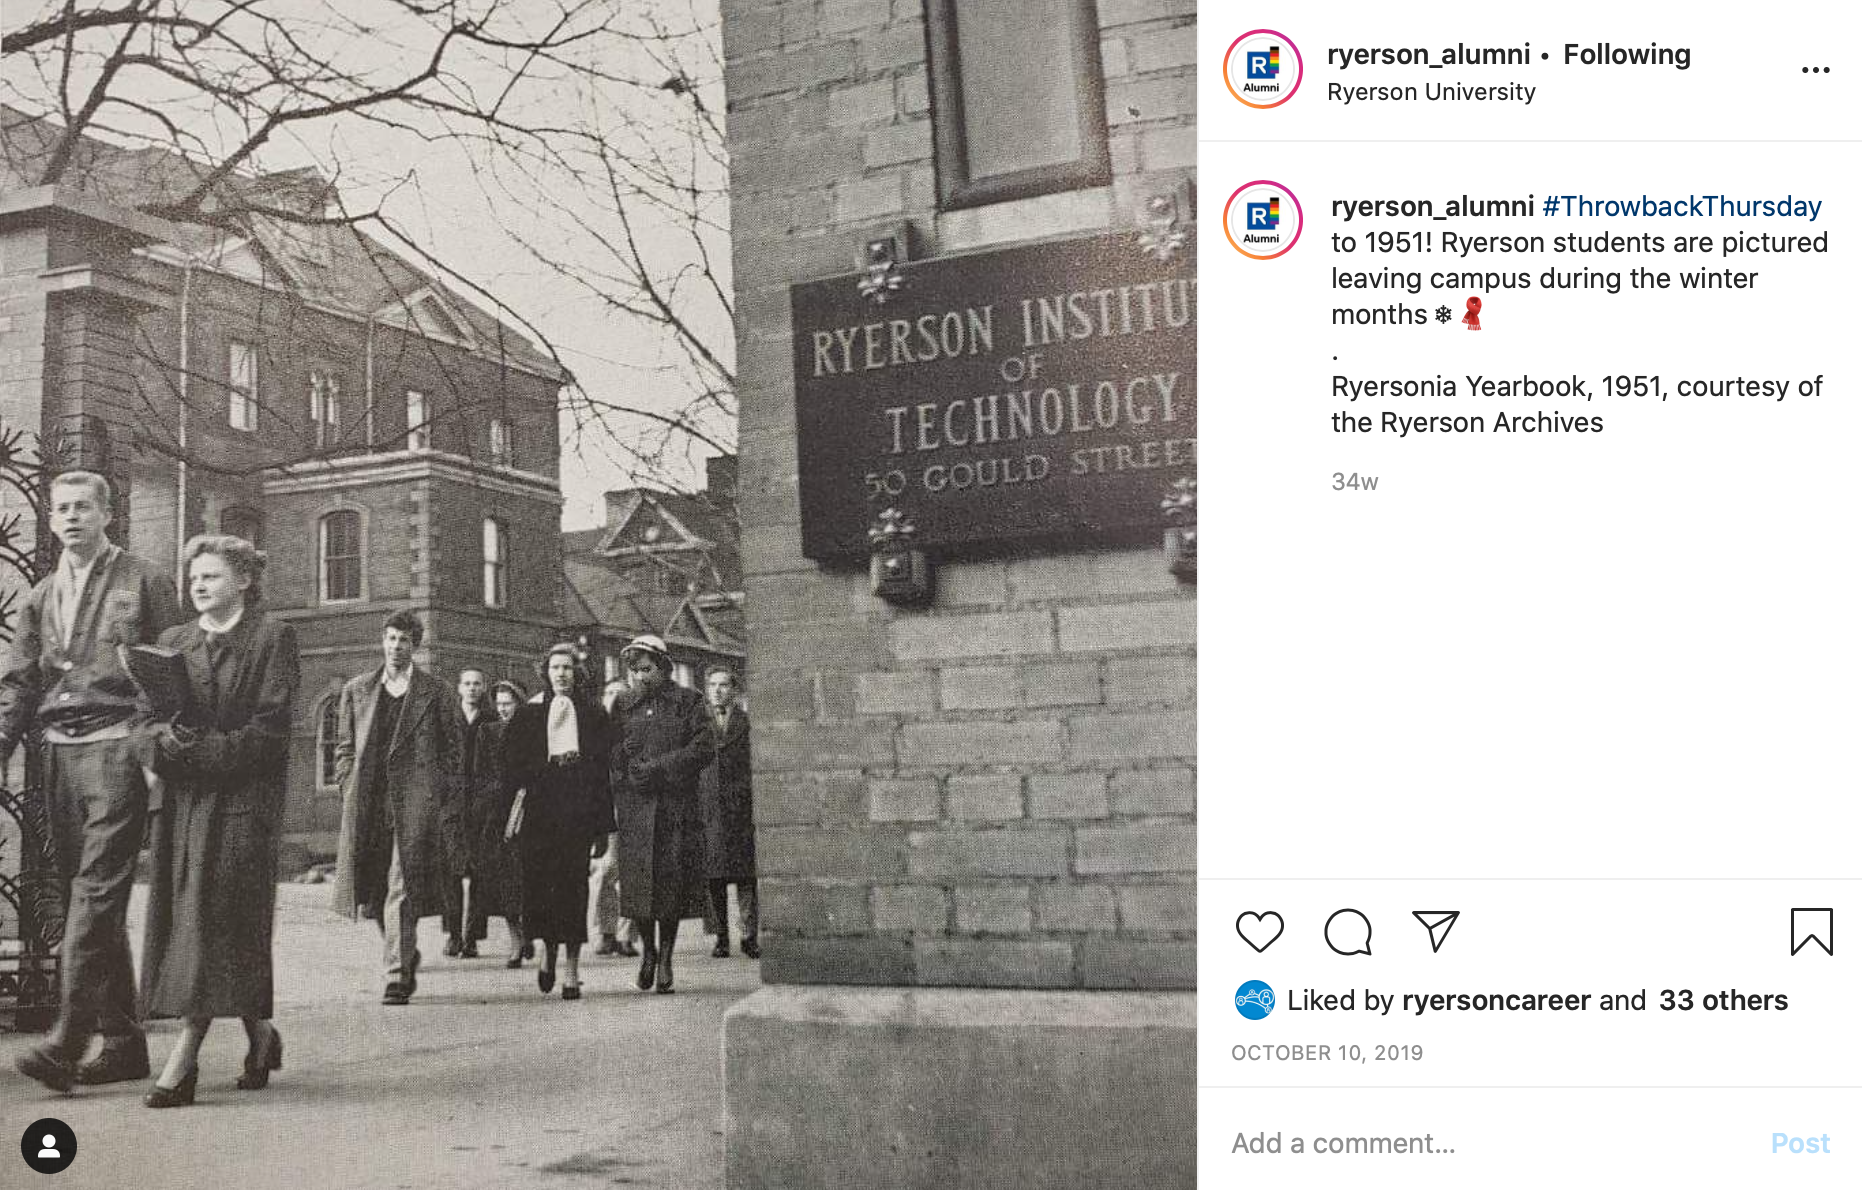
Task: Click the 1951 Ryerson campus photo
Action: point(598,595)
